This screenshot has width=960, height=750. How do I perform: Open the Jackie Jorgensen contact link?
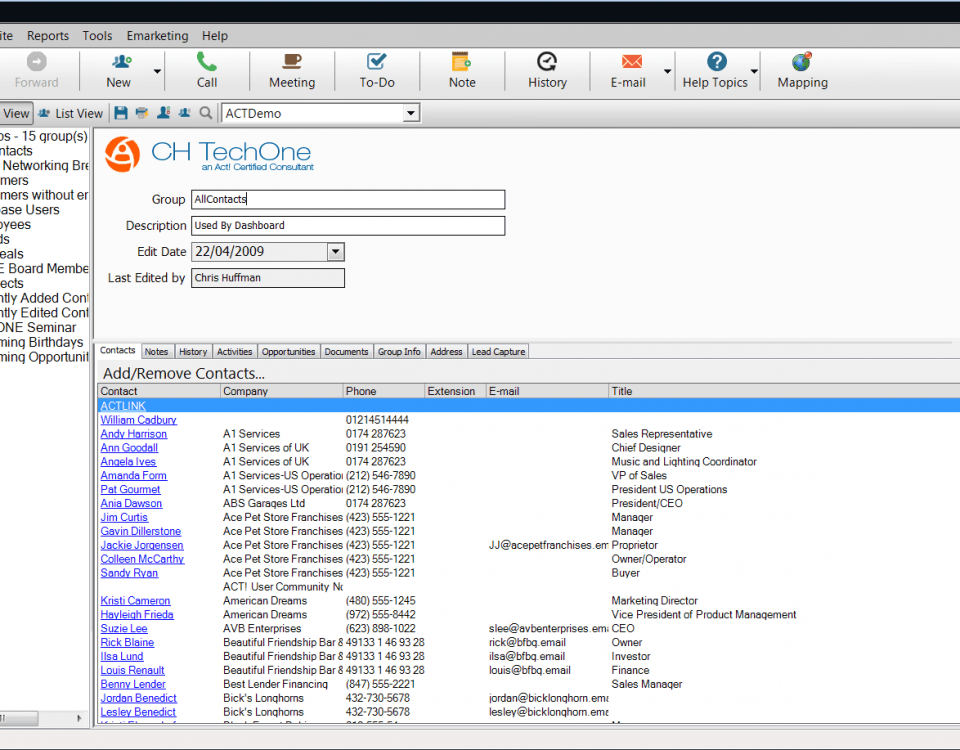point(142,546)
